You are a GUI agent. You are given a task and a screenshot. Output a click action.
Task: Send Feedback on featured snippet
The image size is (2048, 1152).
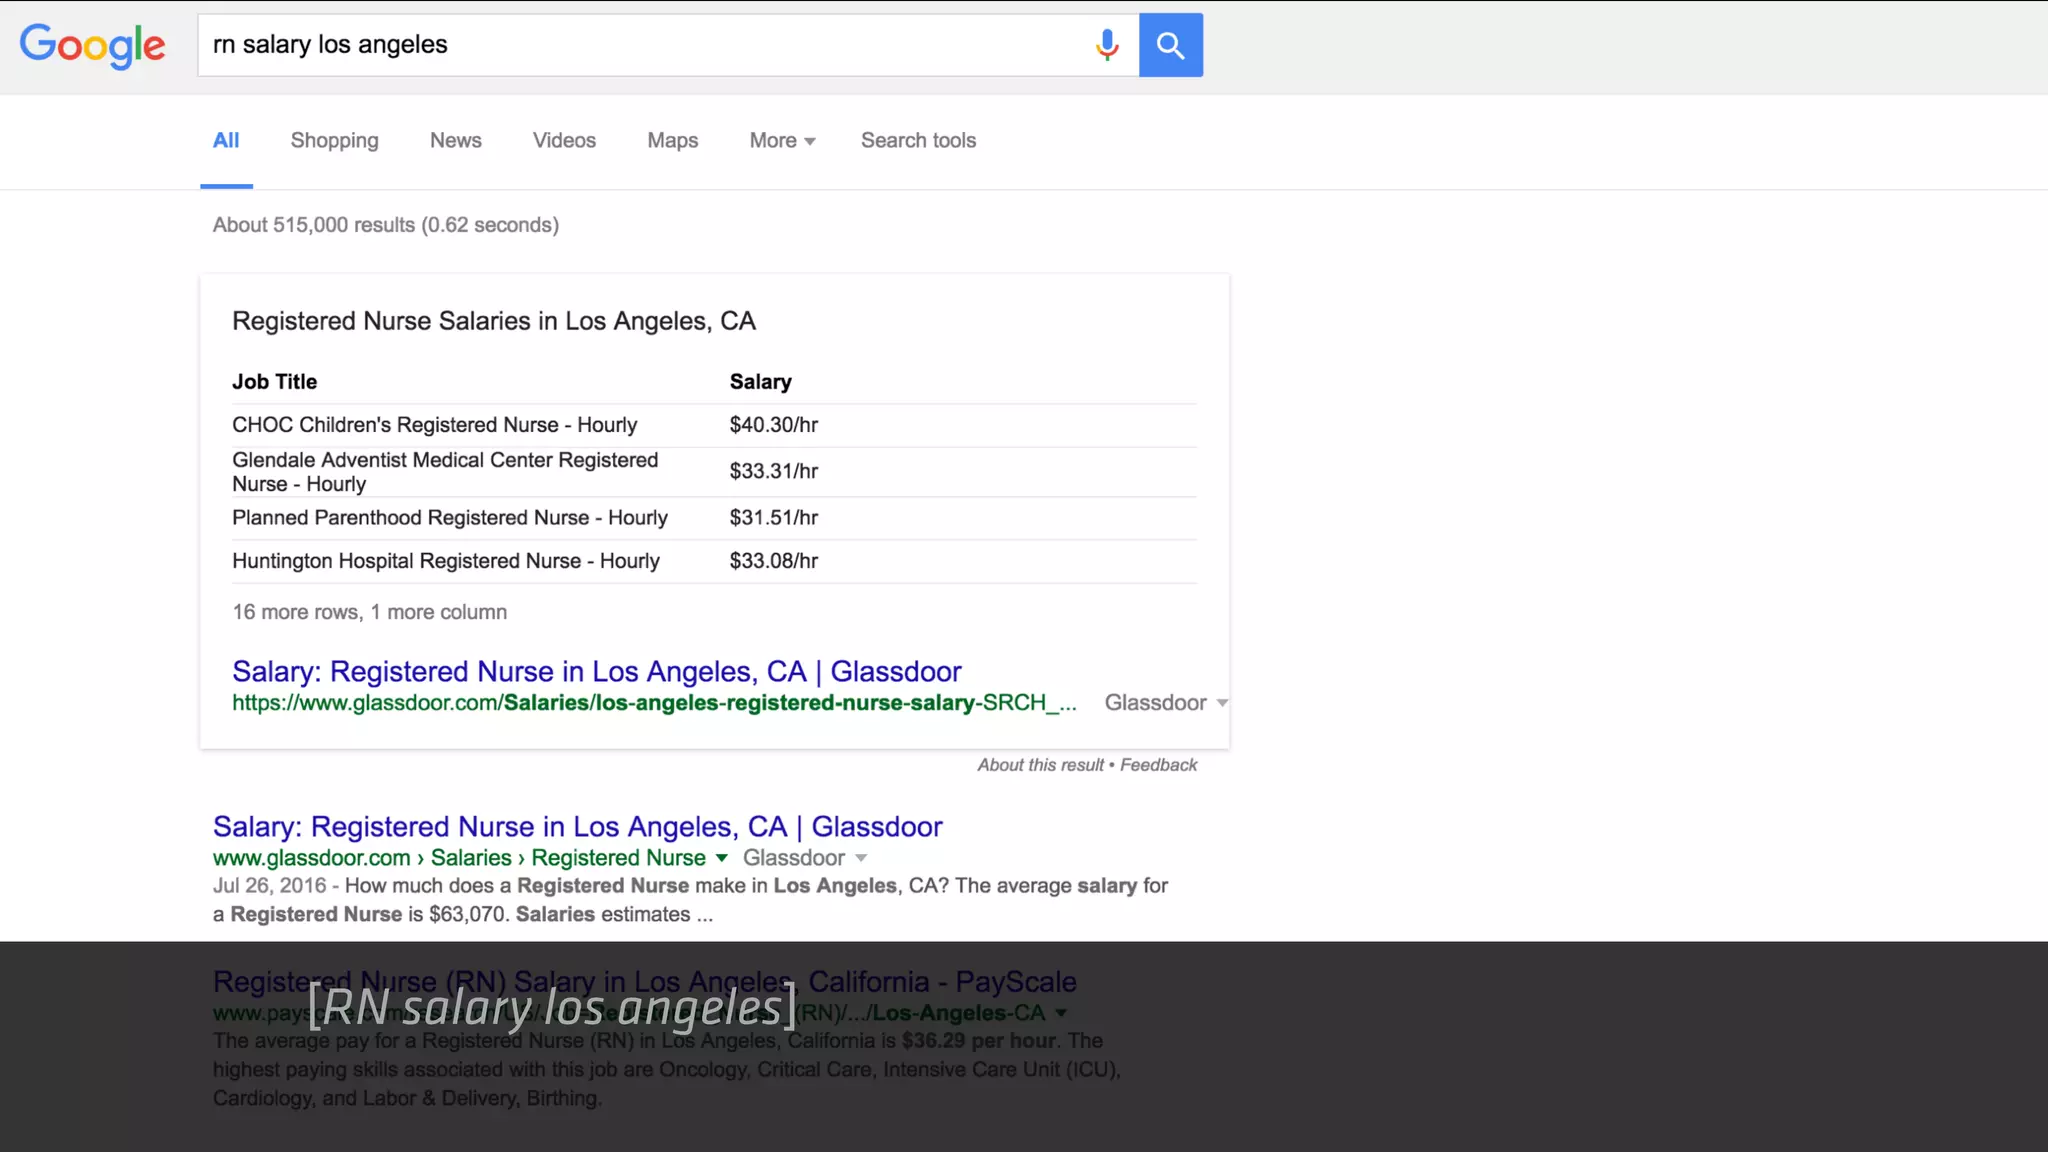[1158, 765]
